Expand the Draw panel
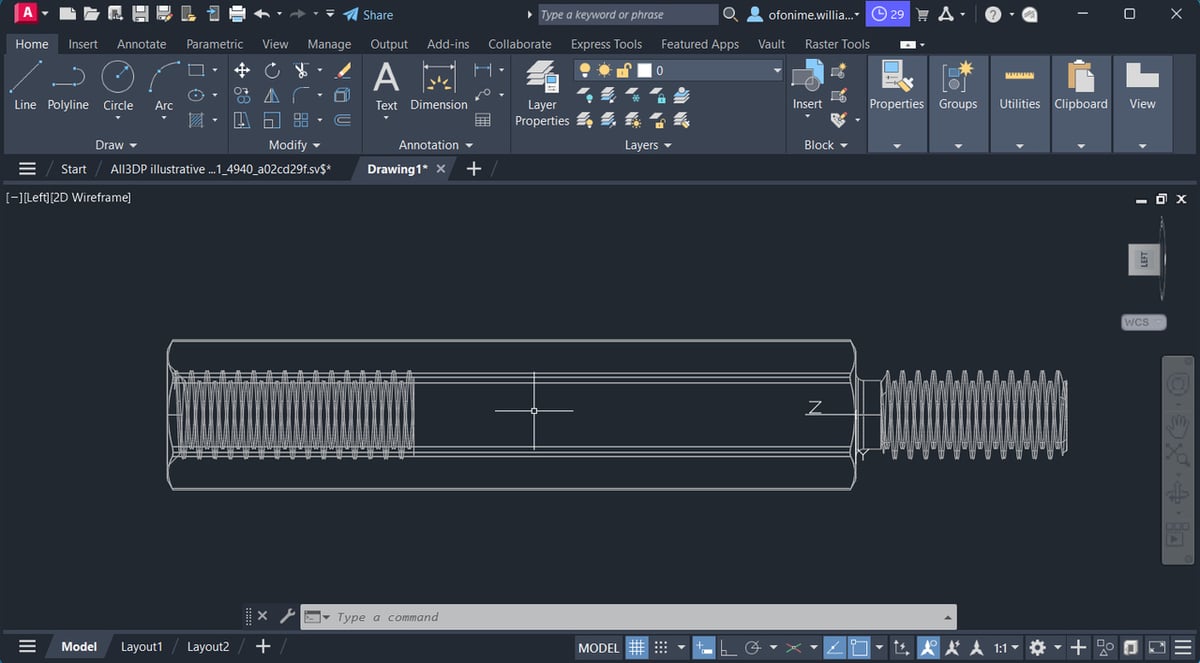Image resolution: width=1200 pixels, height=663 pixels. click(115, 145)
